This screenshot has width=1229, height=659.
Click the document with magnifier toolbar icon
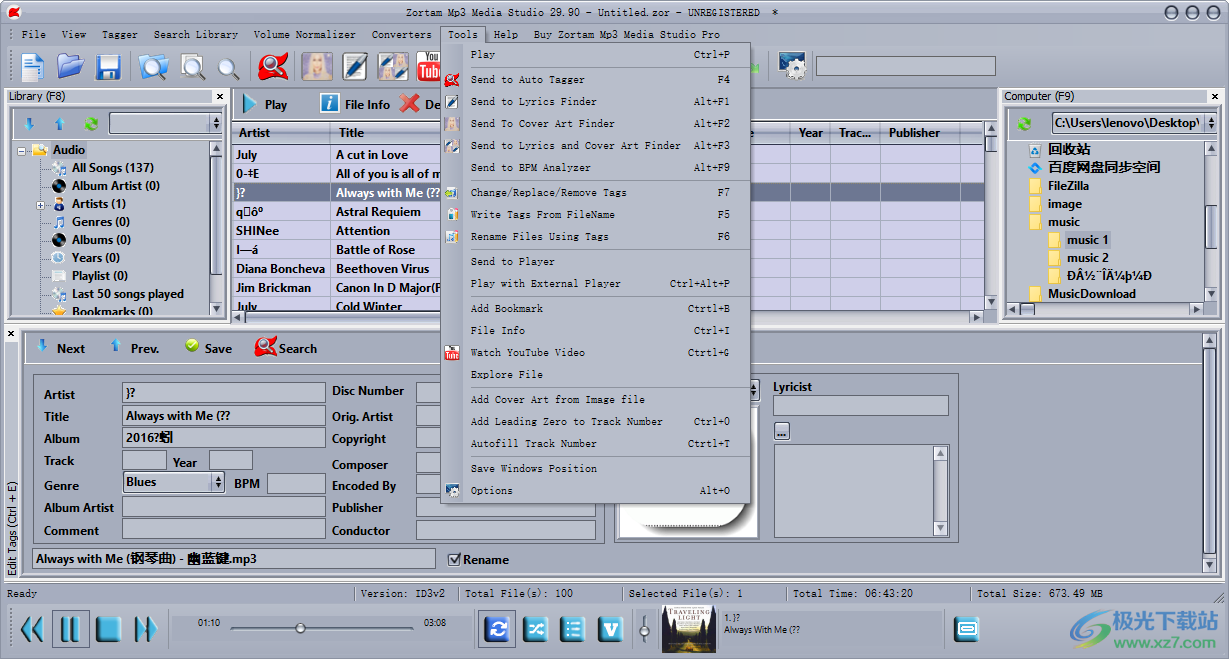pyautogui.click(x=192, y=67)
